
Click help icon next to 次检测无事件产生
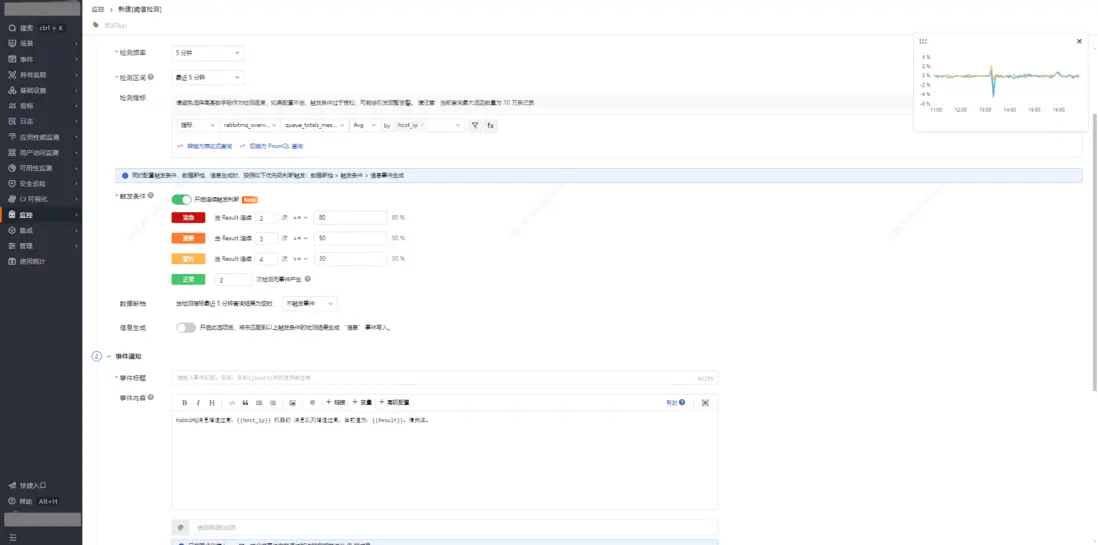308,279
